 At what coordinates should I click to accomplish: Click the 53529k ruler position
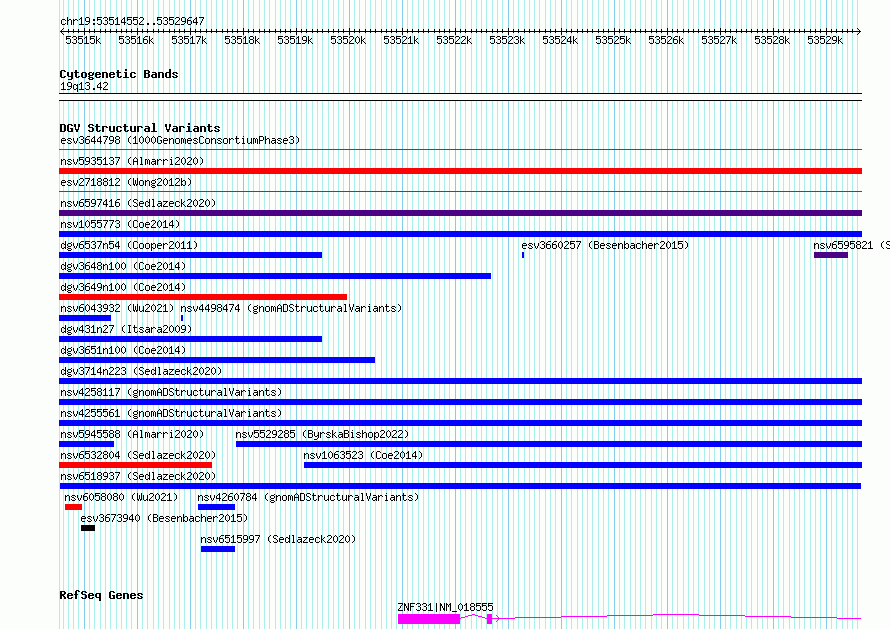[x=825, y=40]
